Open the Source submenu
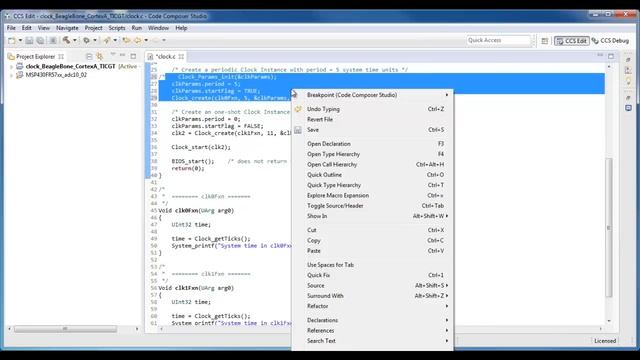This screenshot has height=360, width=640. point(372,285)
